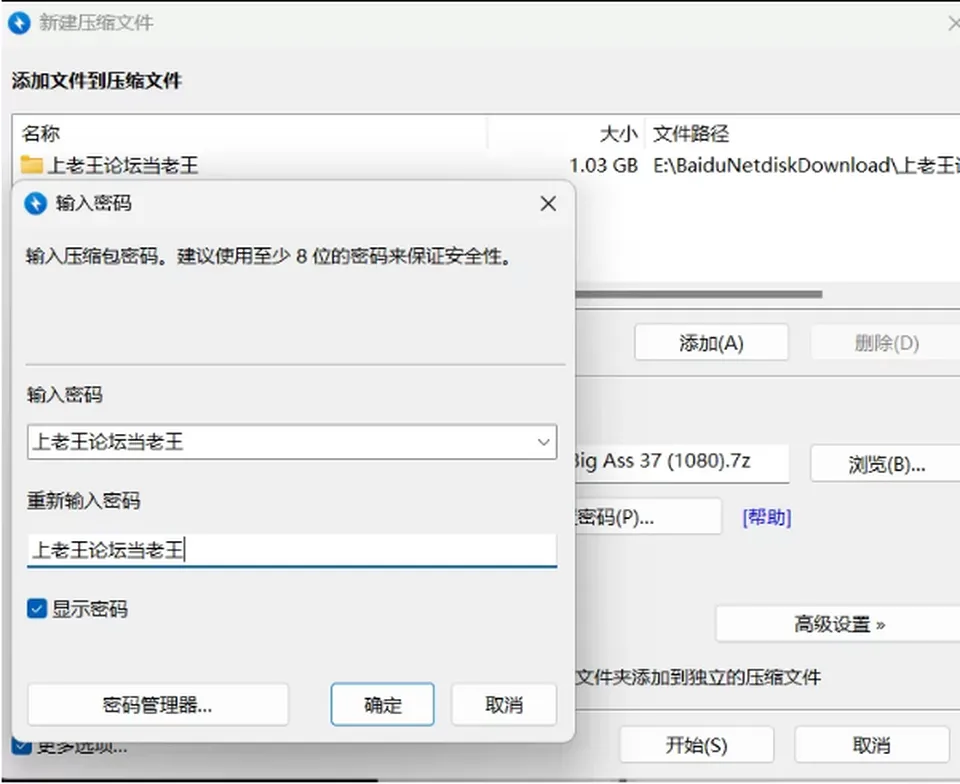Click the Bandizip icon in 输入密码 title bar
Viewport: 960px width, 784px height.
(x=36, y=203)
